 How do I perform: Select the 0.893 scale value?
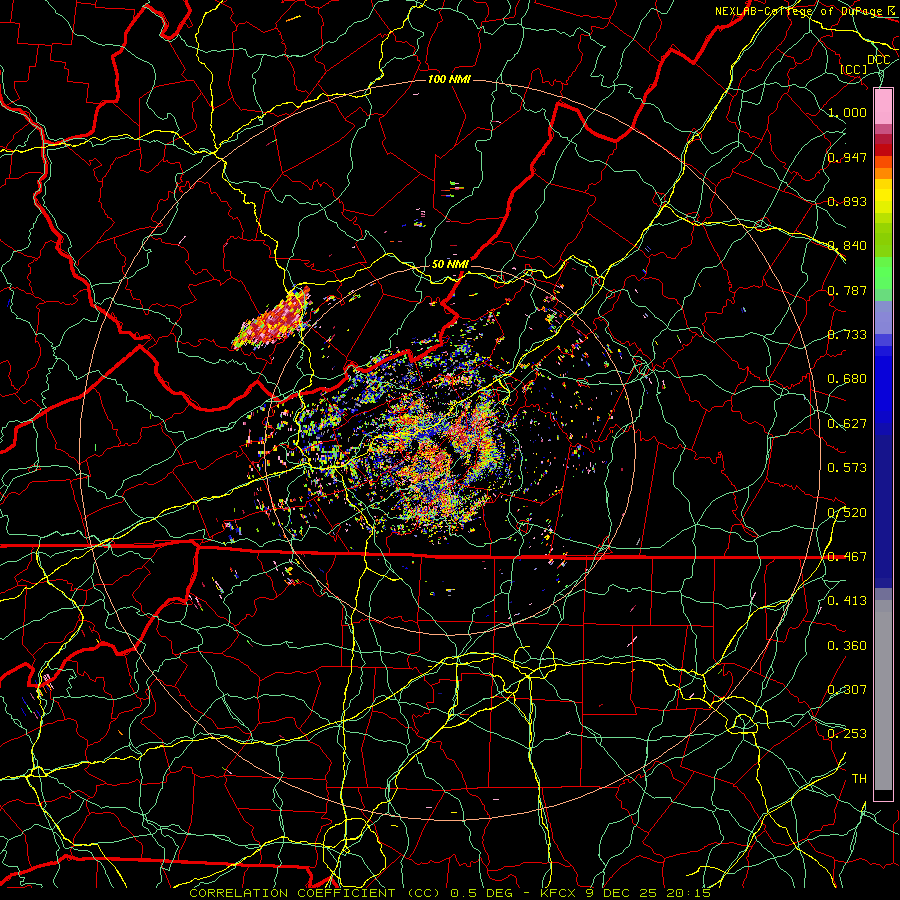(x=847, y=201)
